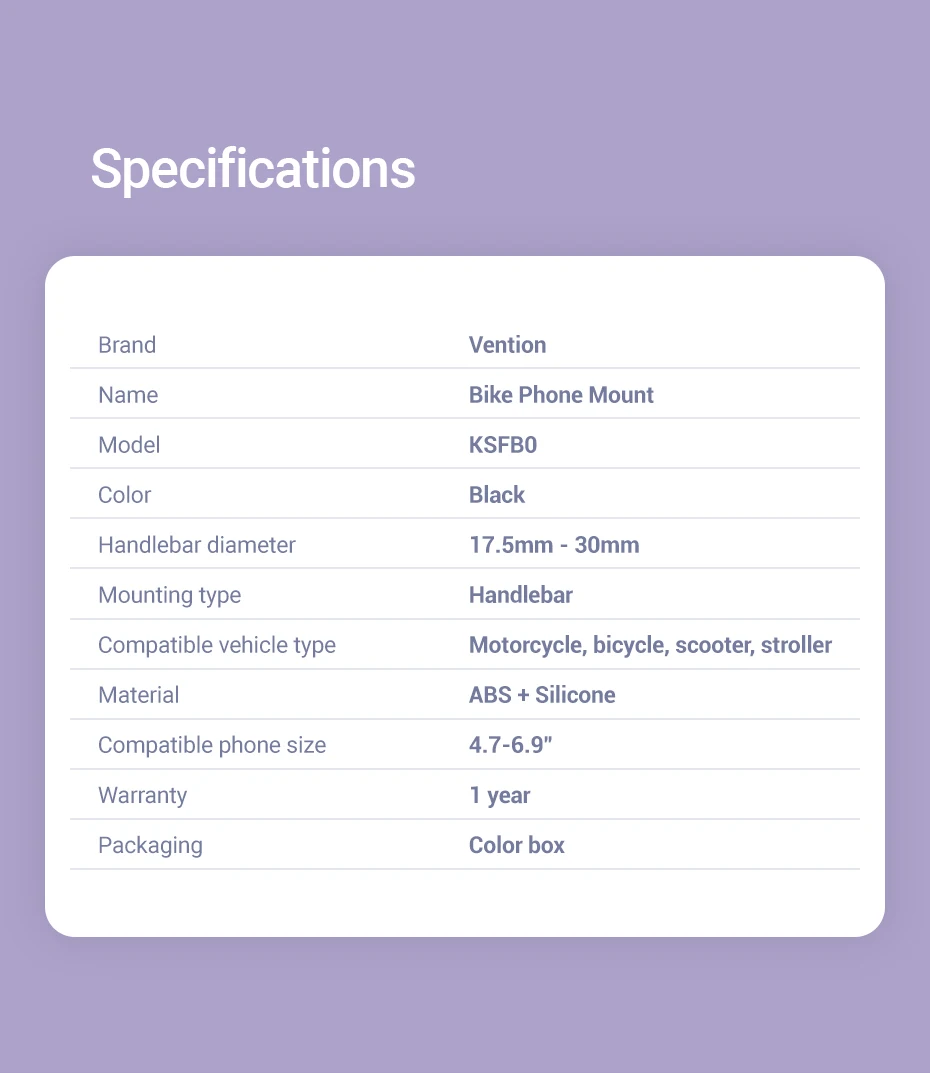The height and width of the screenshot is (1073, 930).
Task: Click the Handlebar mounting value
Action: pos(521,595)
